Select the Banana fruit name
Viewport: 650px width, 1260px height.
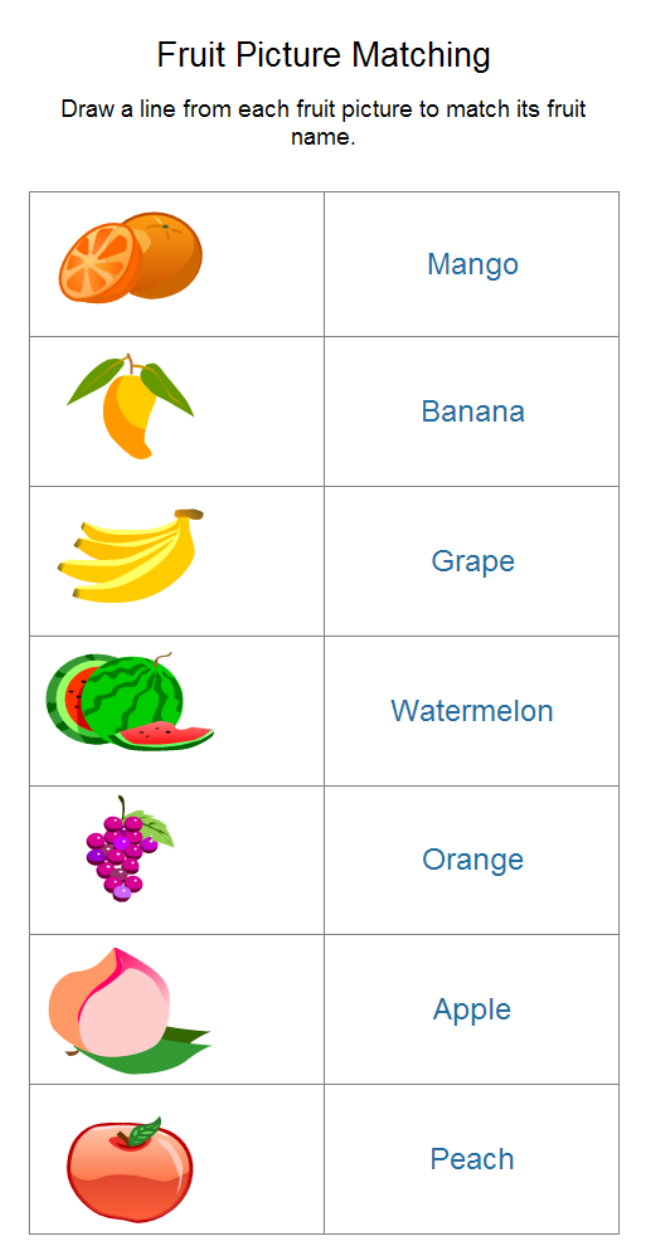472,411
